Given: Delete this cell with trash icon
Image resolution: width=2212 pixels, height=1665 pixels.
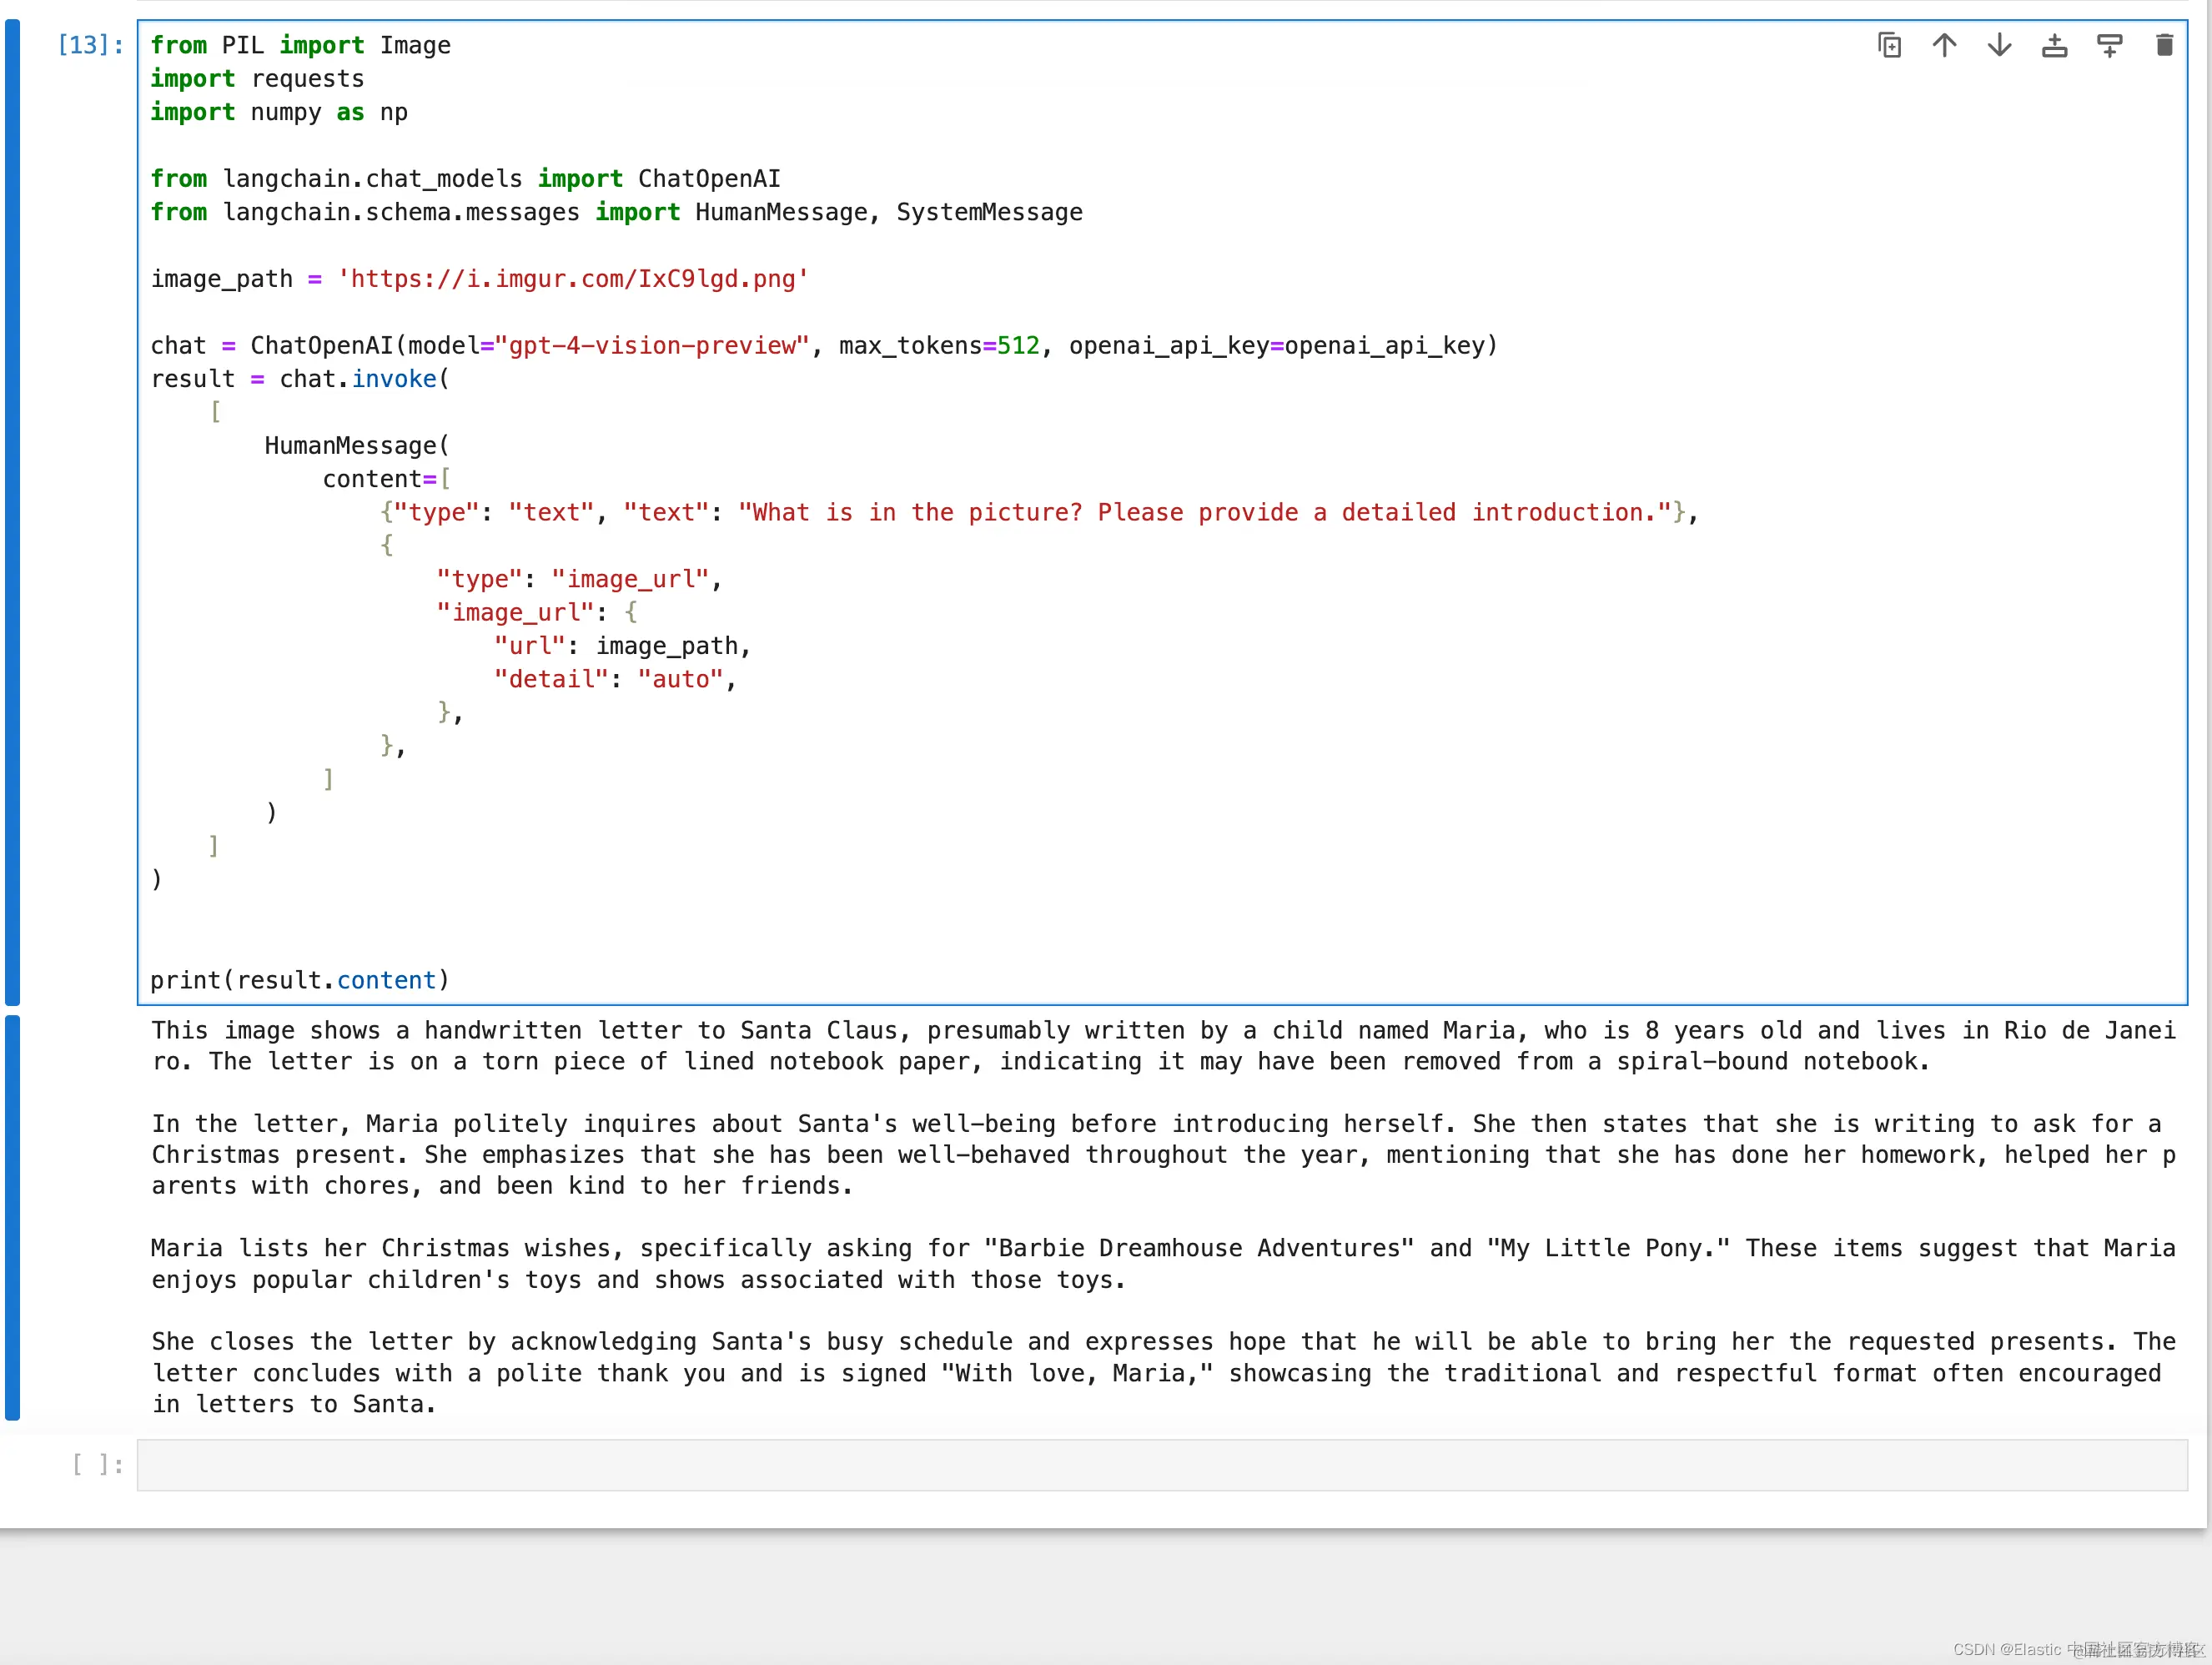Looking at the screenshot, I should click(2164, 45).
